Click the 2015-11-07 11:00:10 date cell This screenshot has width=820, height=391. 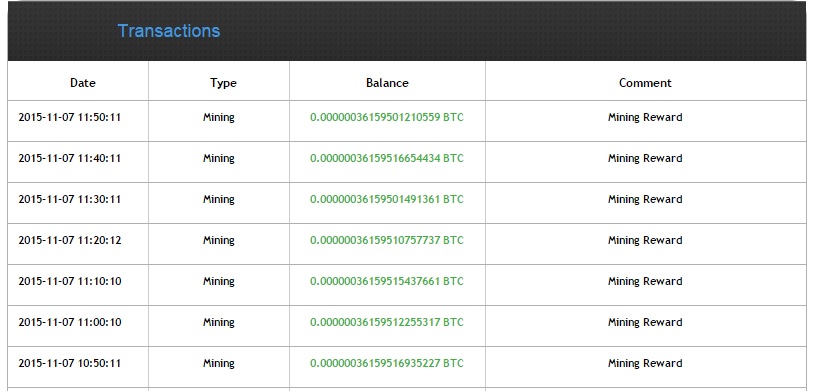pos(70,322)
